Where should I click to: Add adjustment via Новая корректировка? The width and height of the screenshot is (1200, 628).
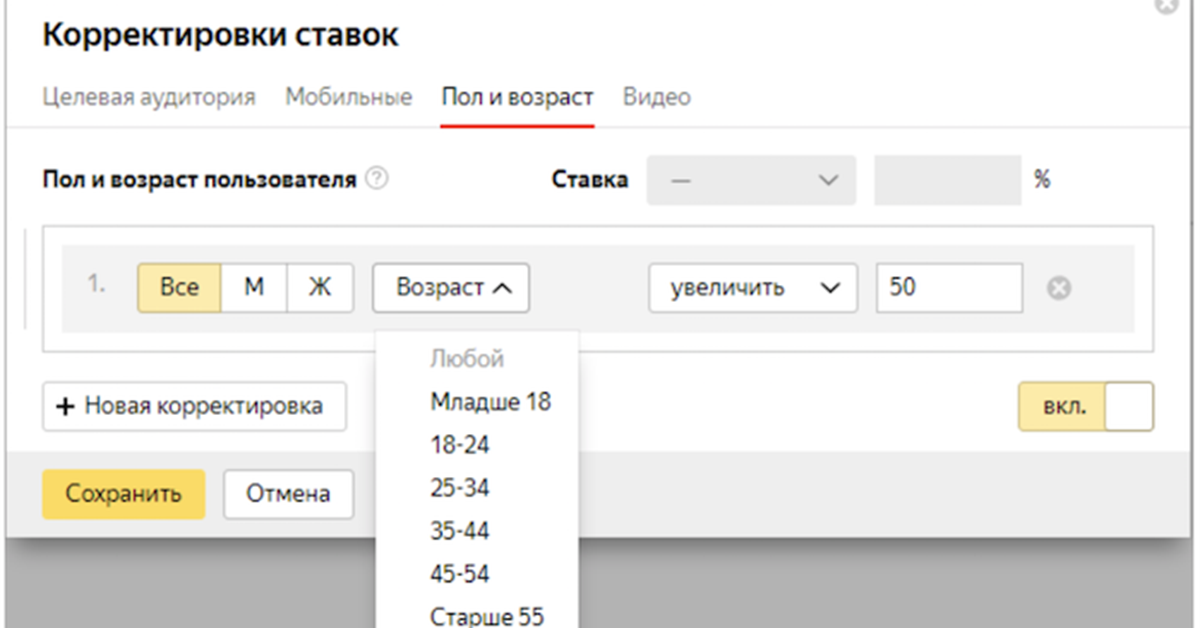tap(194, 406)
